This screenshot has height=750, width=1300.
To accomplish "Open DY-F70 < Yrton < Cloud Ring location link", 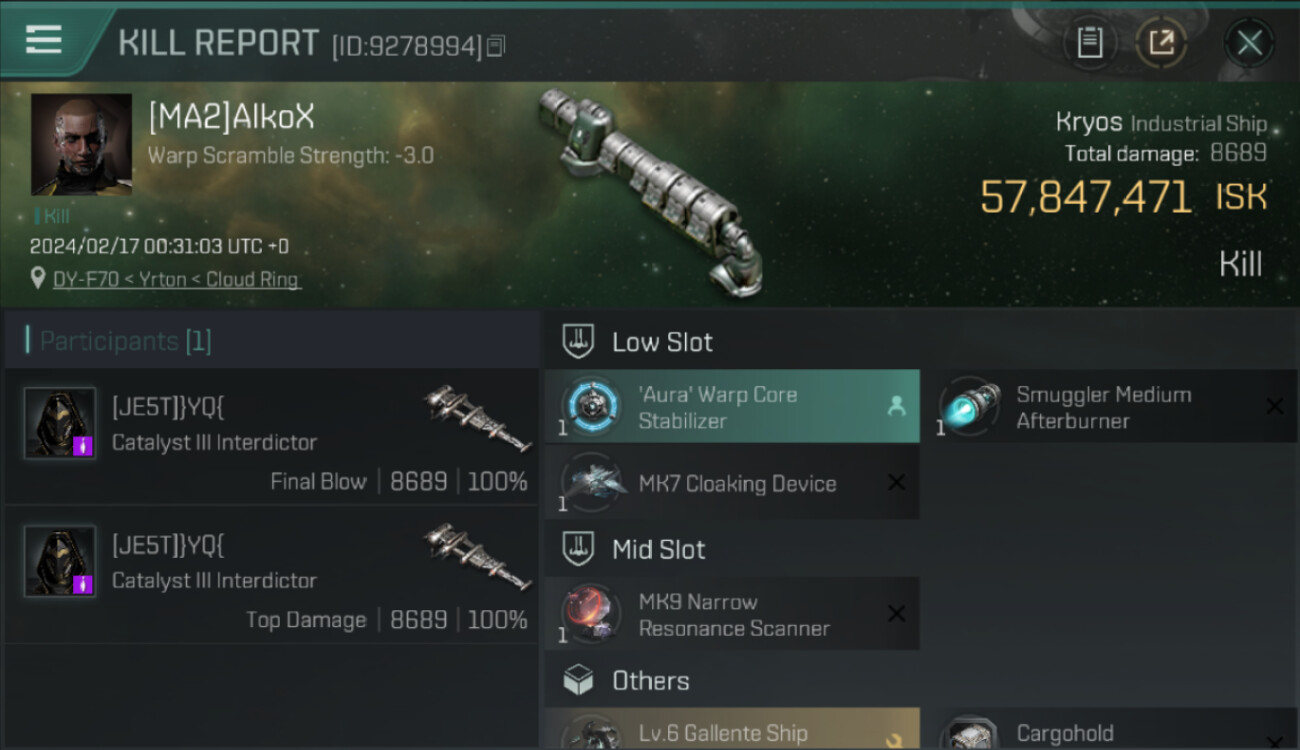I will [176, 279].
